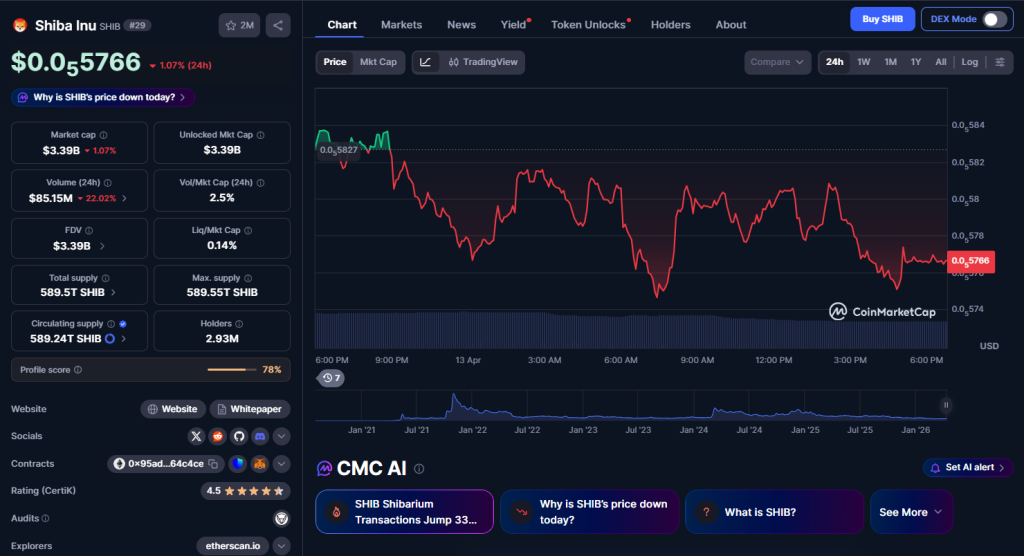The image size is (1024, 556).
Task: Toggle the DEX Mode switch
Action: (994, 19)
